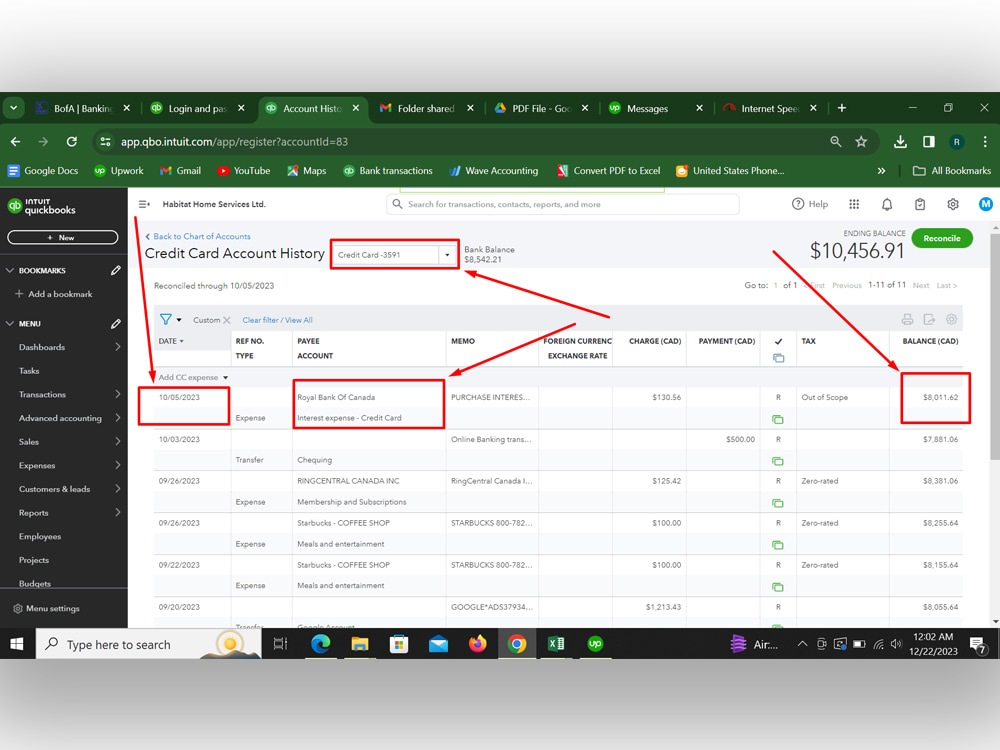
Task: Click Add a bookmark
Action: pos(54,294)
